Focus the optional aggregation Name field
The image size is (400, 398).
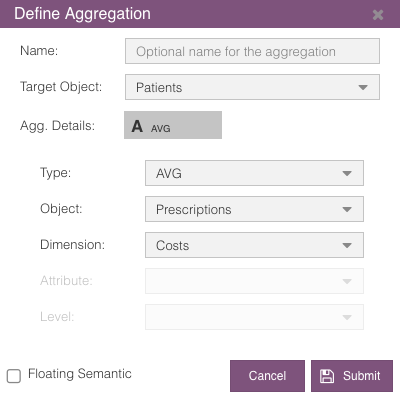252,51
